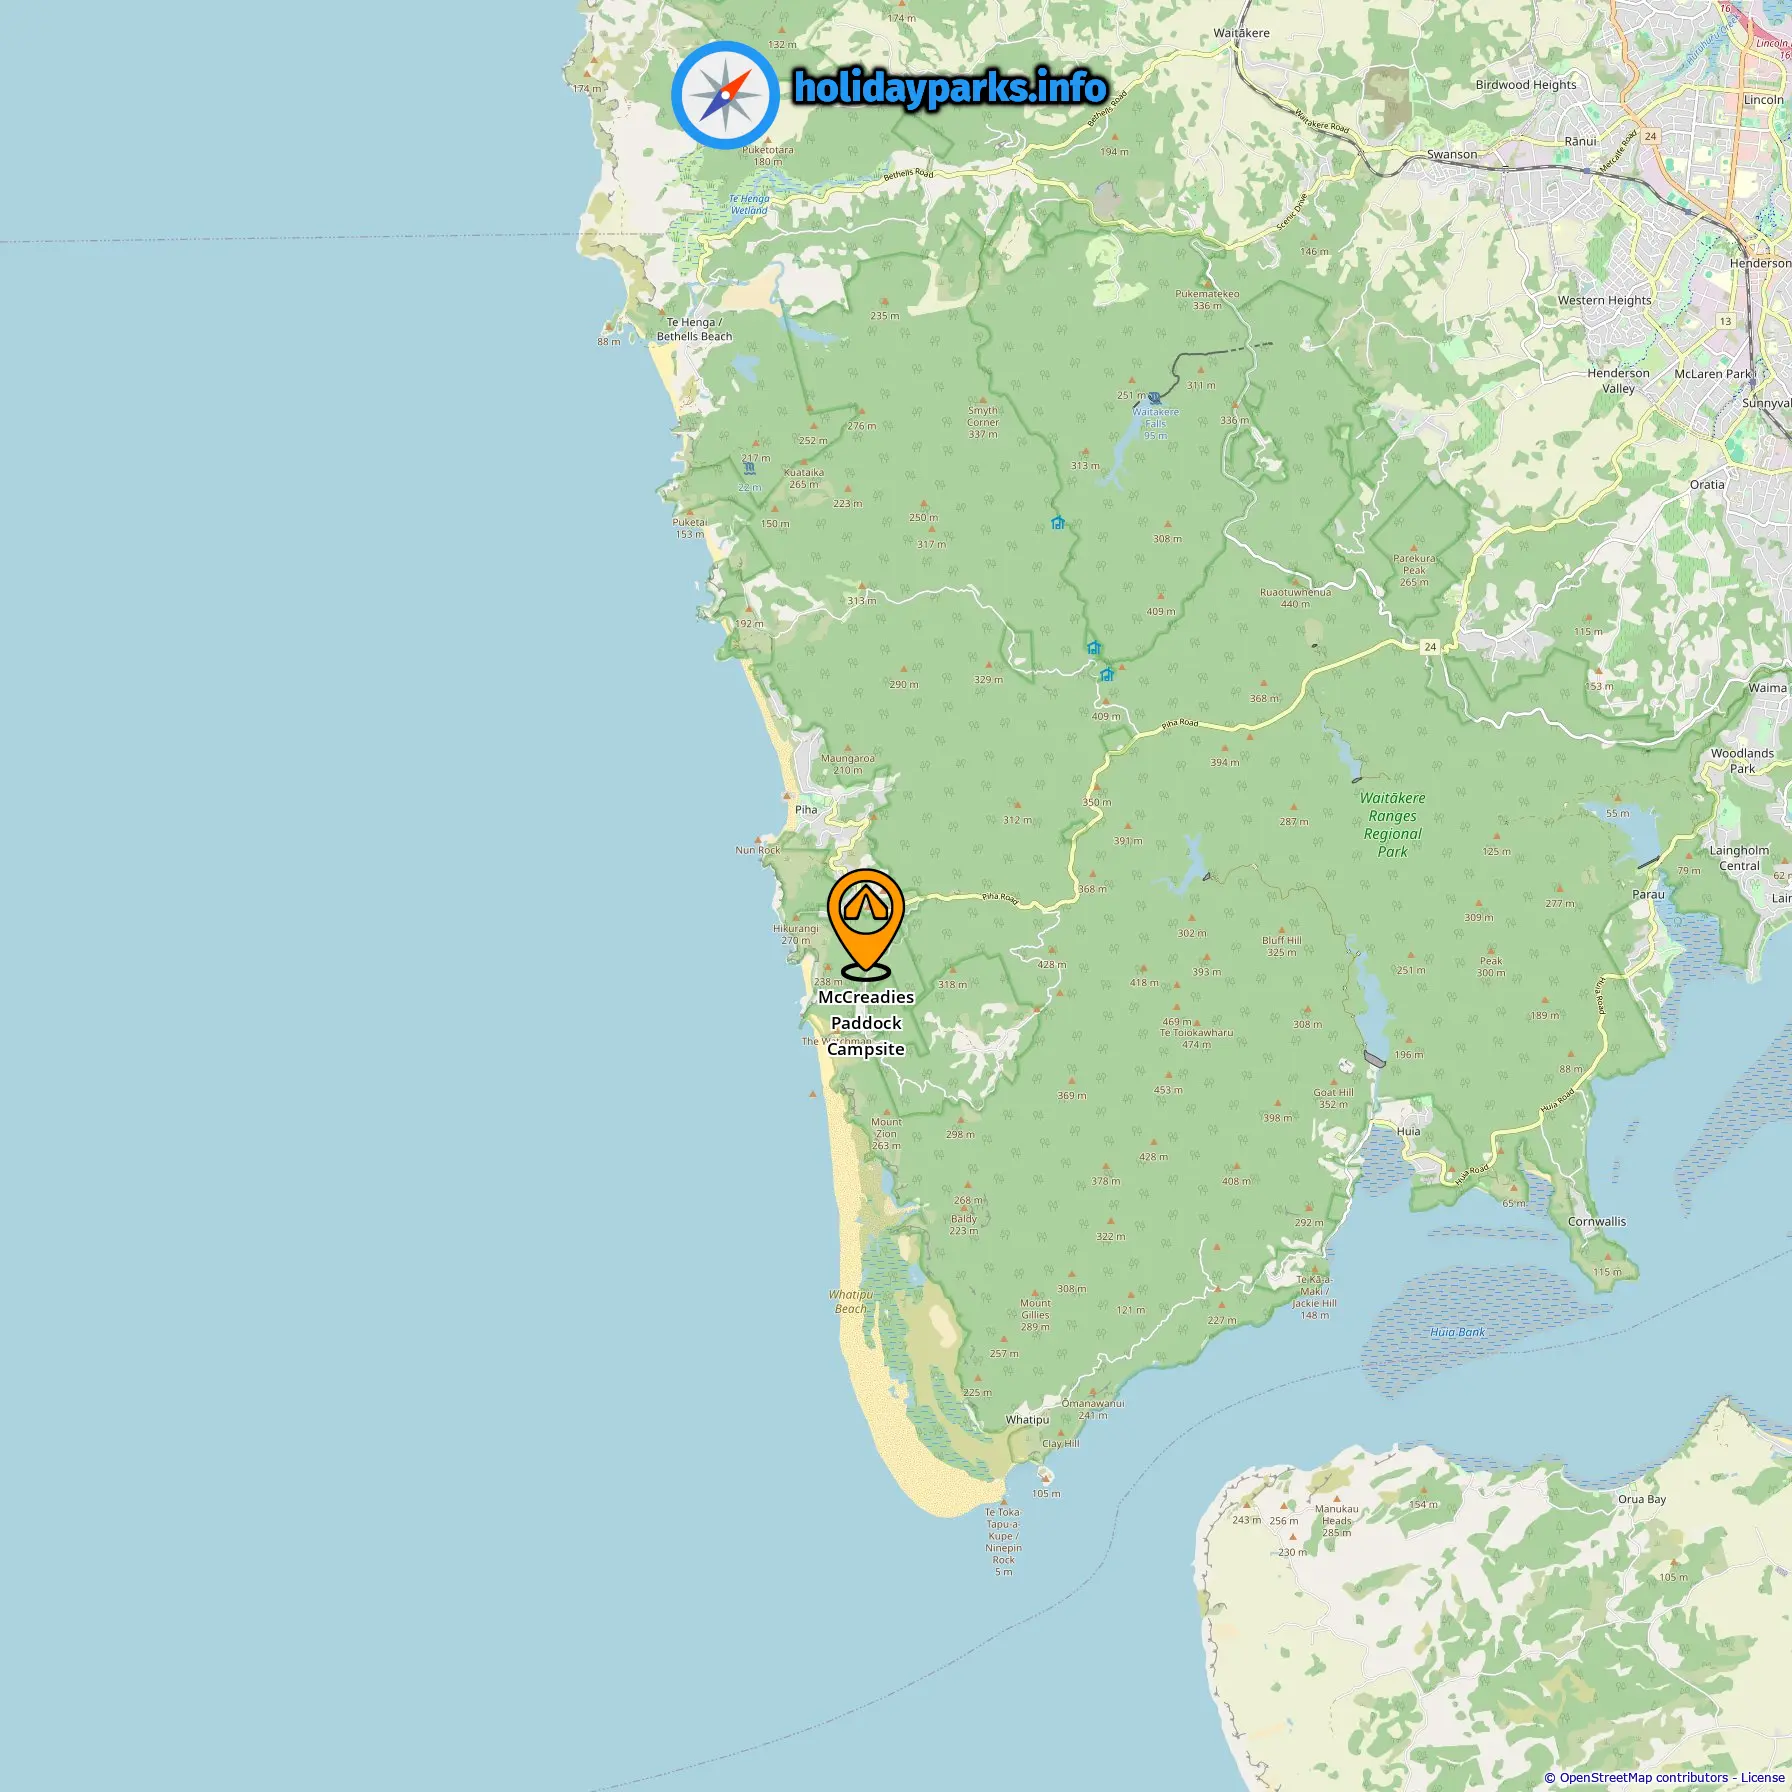Click the Piha town label
Screen dimensions: 1792x1792
[x=806, y=809]
